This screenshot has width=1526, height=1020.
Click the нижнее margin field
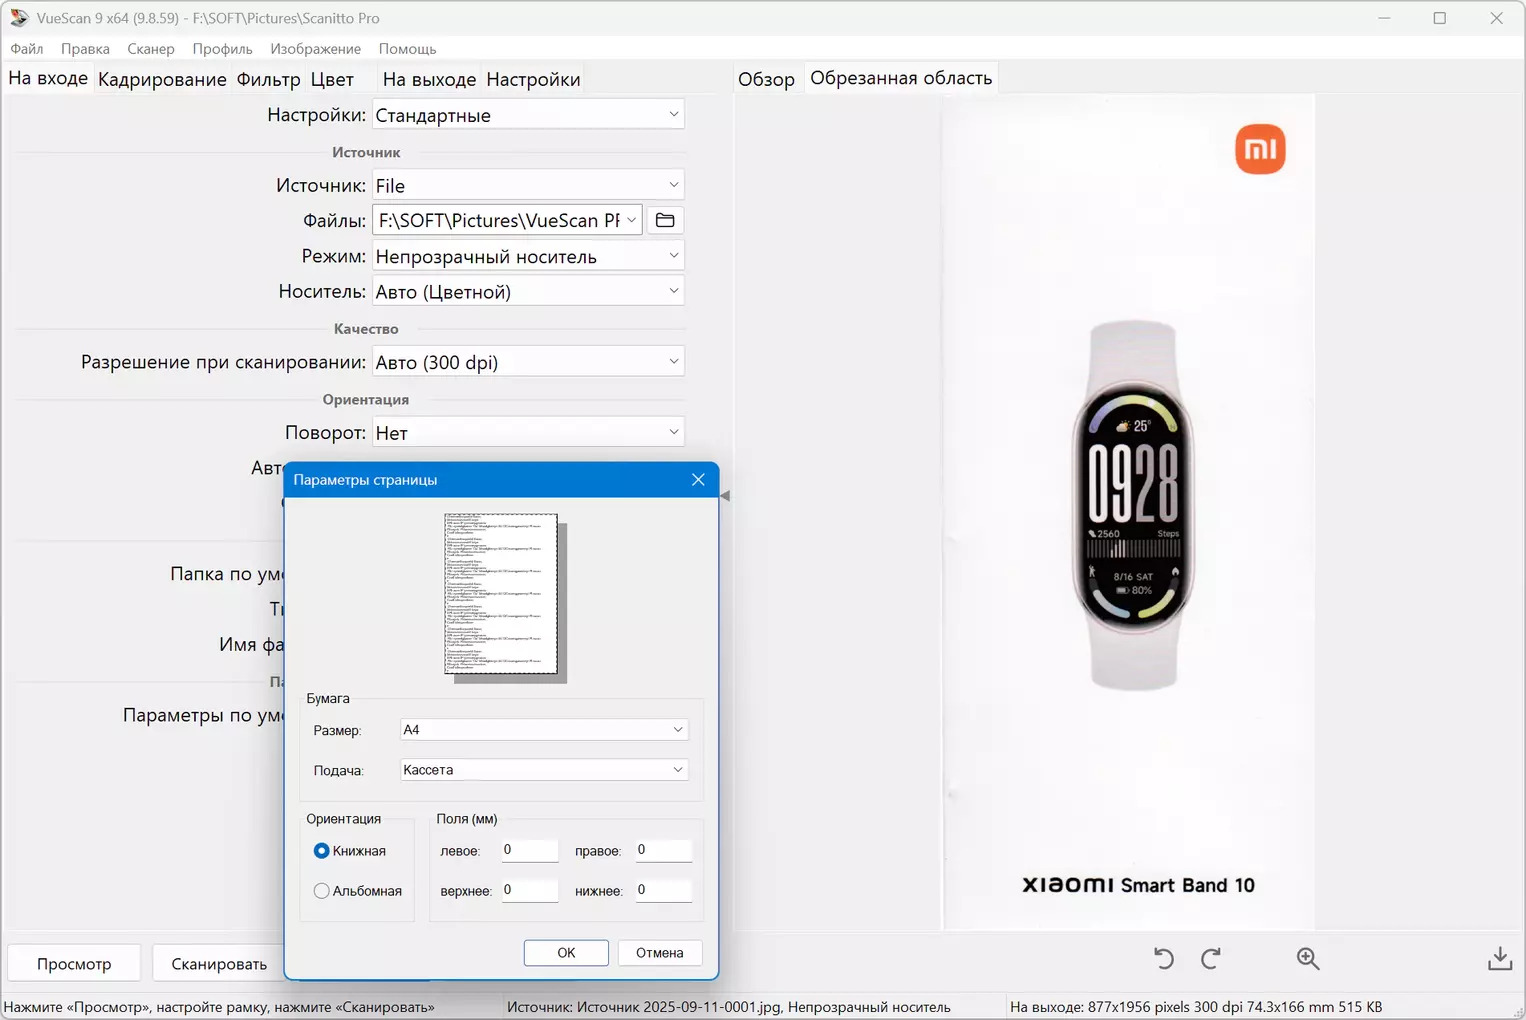[663, 890]
